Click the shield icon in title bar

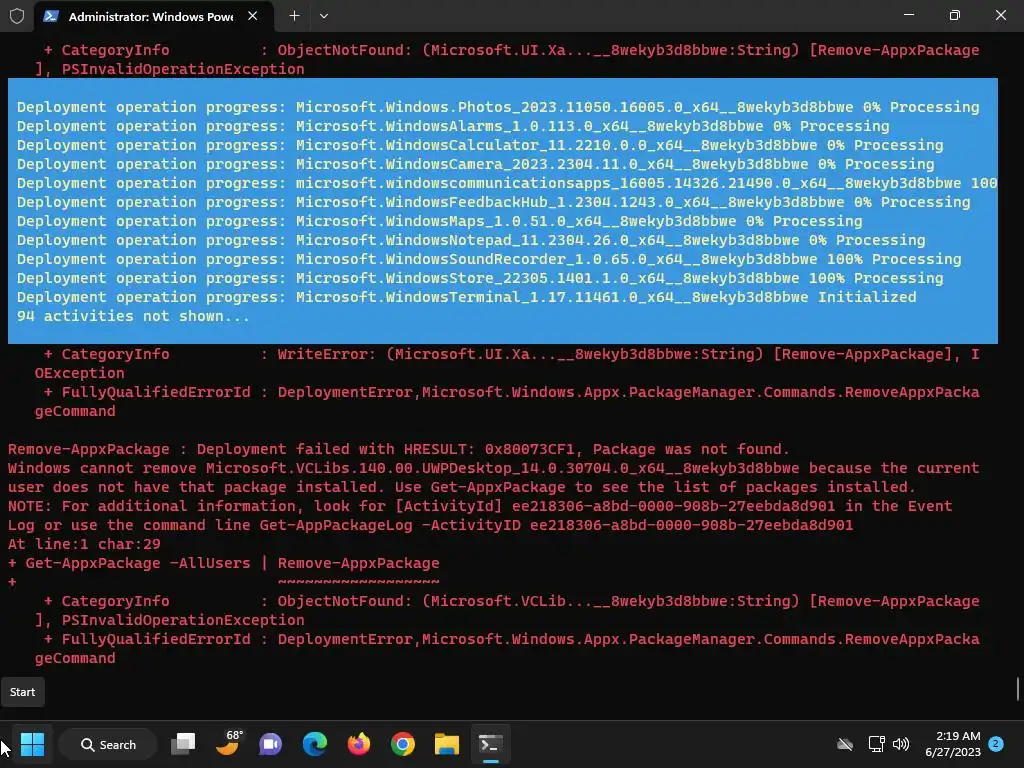17,16
